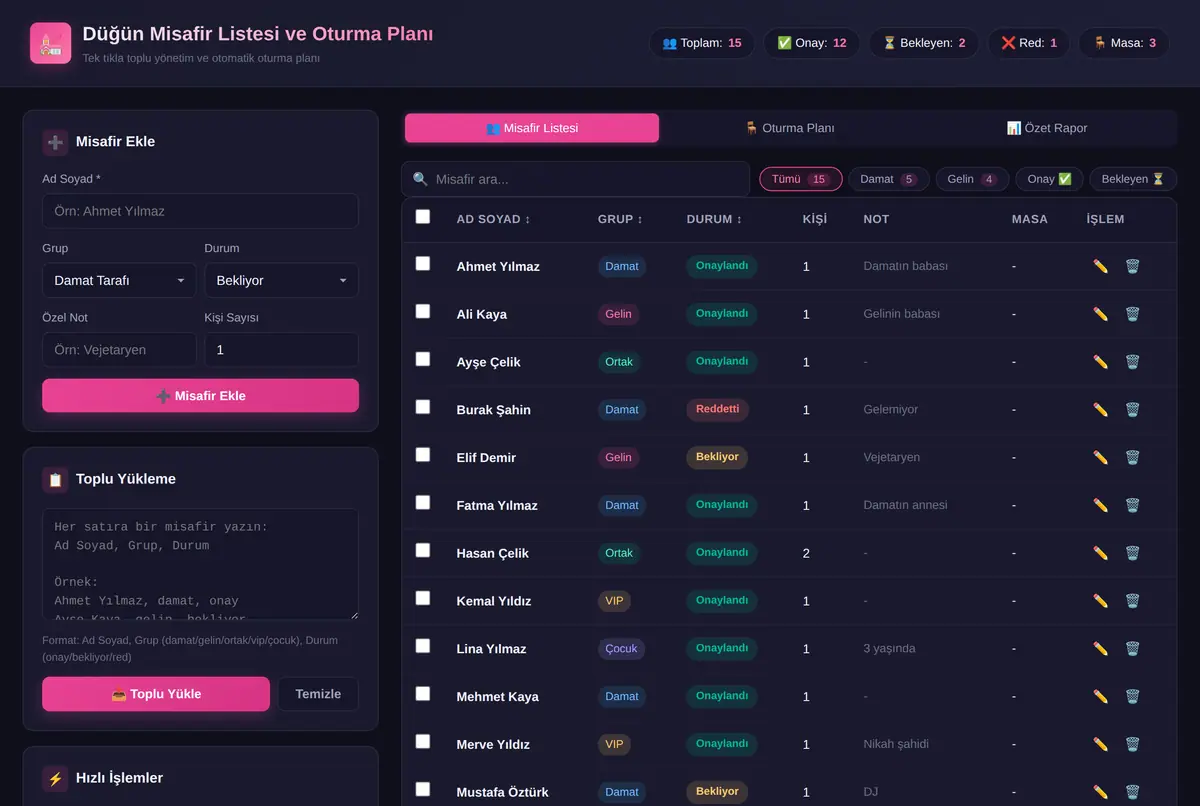The width and height of the screenshot is (1200, 806).
Task: Toggle the select-all guests checkbox
Action: click(x=423, y=216)
